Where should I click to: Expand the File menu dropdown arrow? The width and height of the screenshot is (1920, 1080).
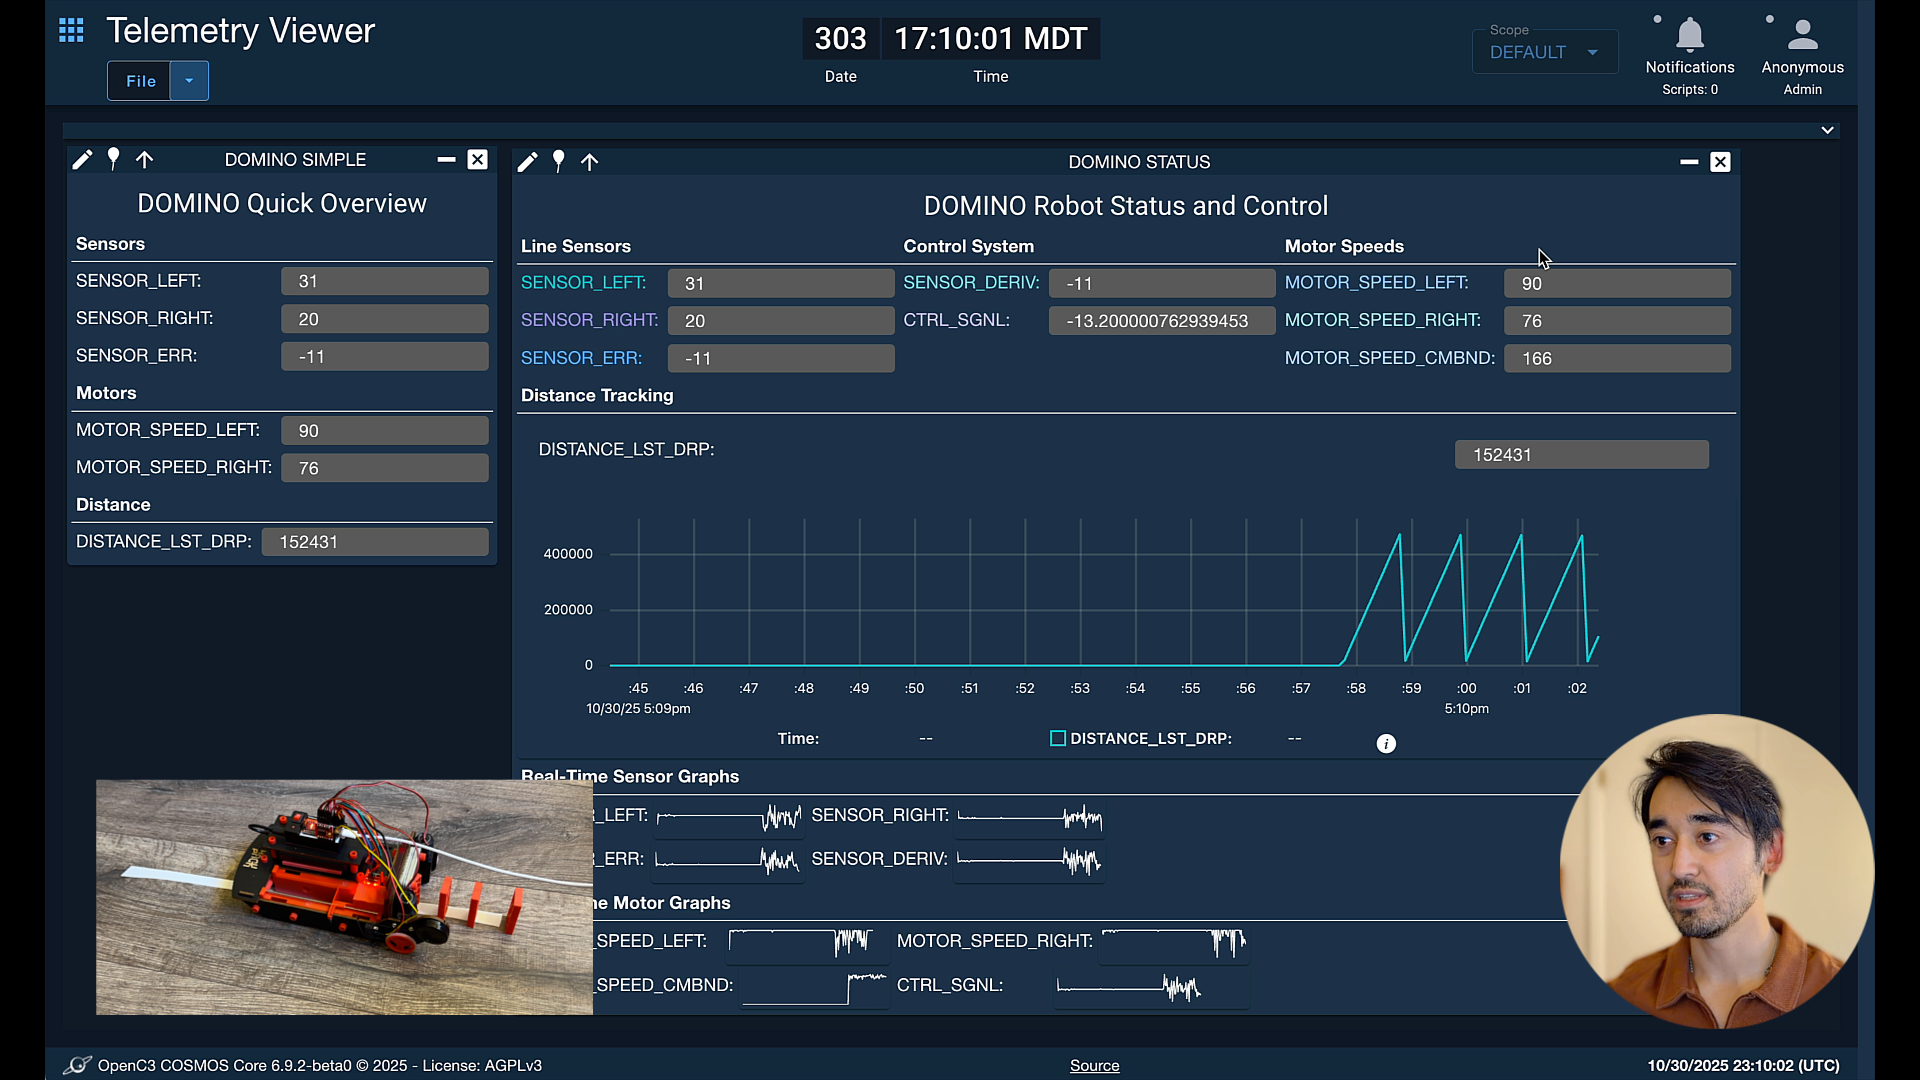click(x=189, y=81)
